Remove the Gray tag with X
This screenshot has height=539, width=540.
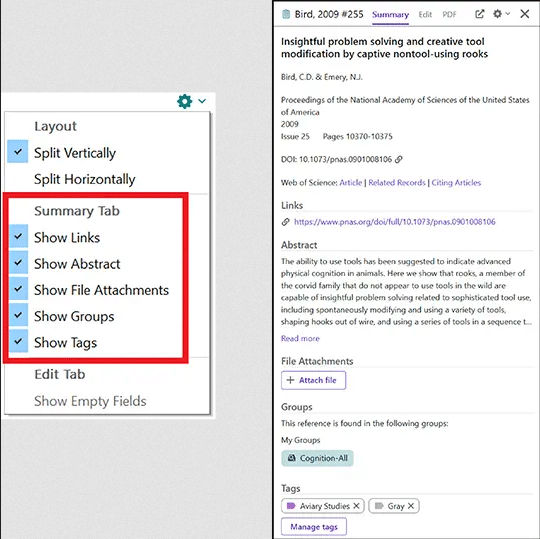(411, 506)
